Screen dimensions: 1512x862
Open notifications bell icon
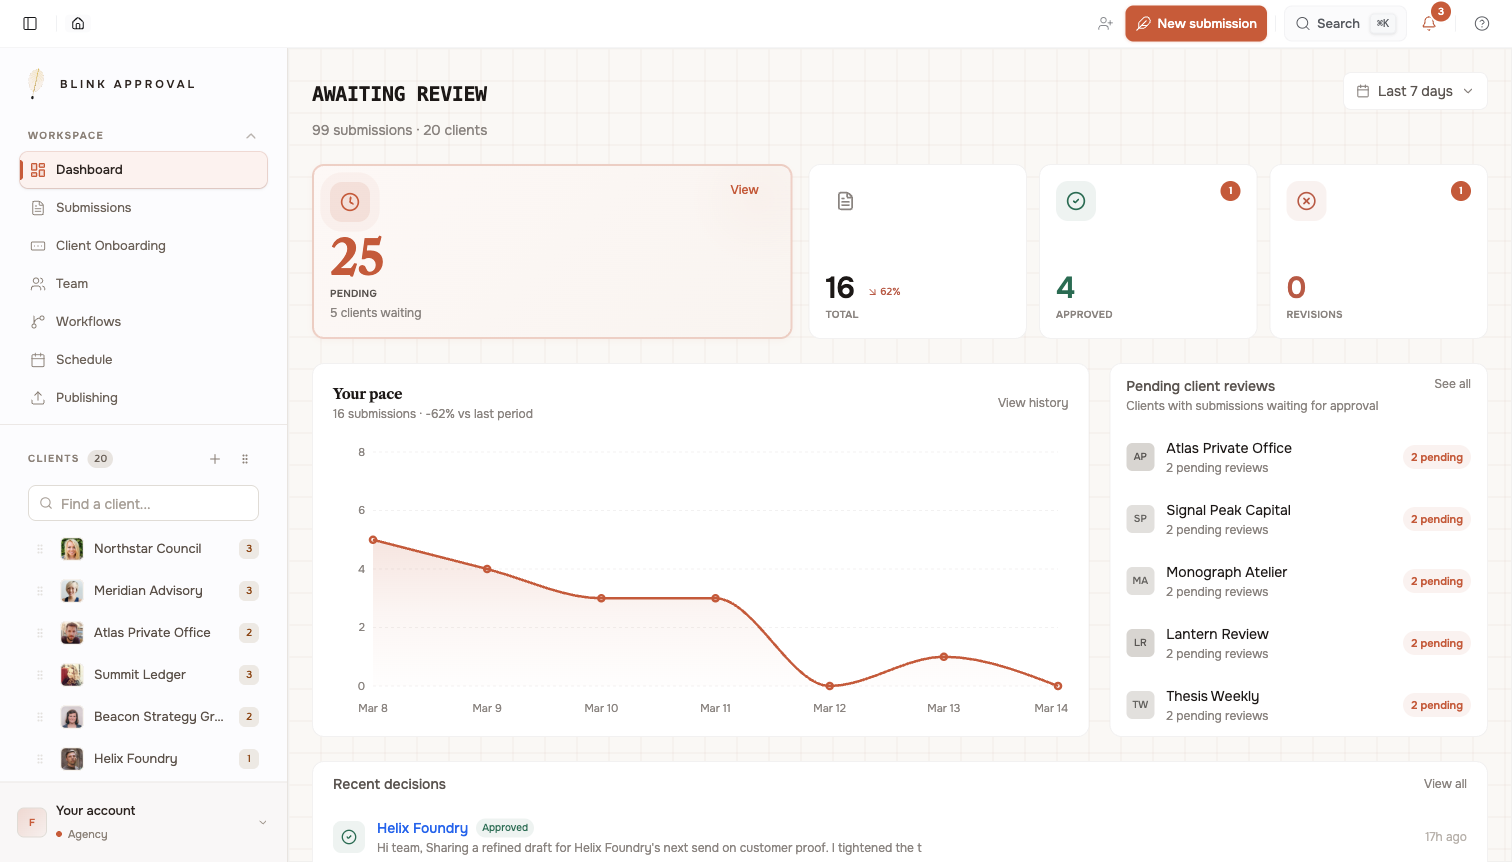click(1429, 23)
